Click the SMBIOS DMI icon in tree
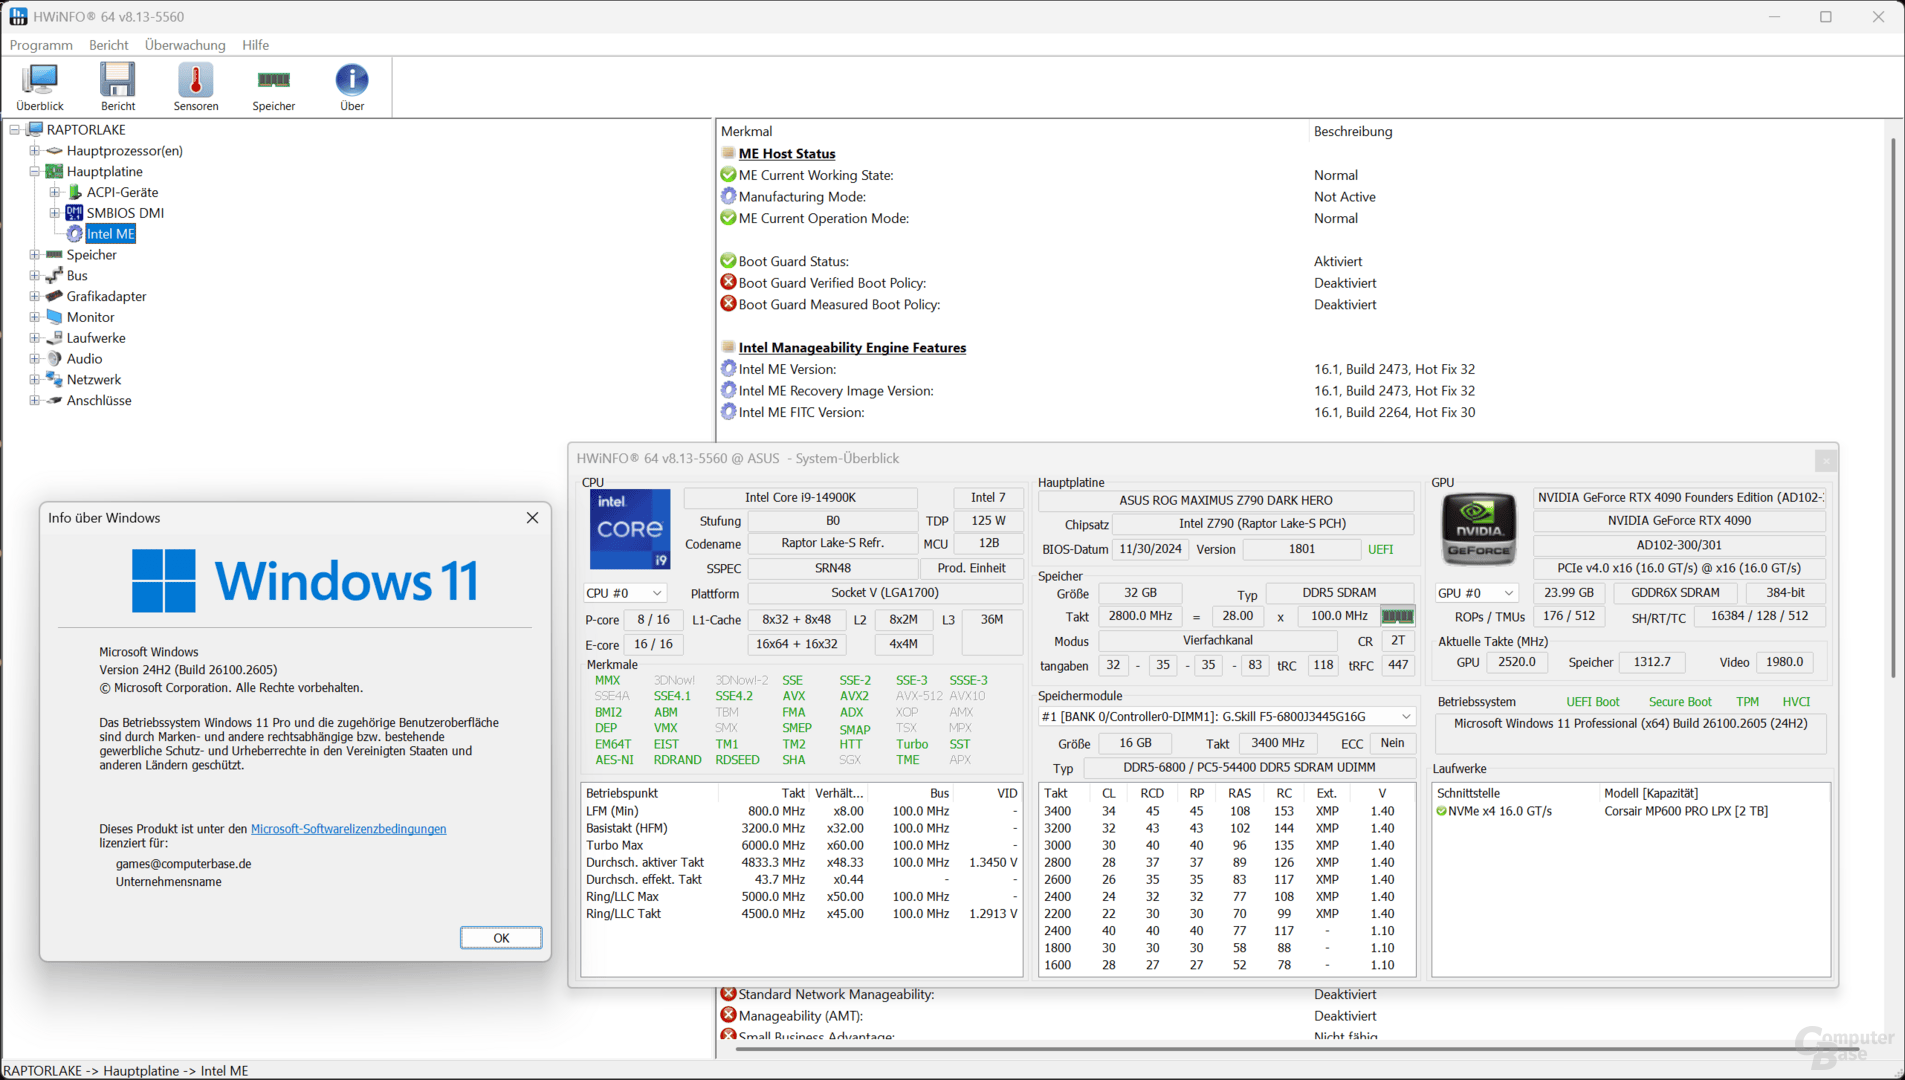 click(74, 213)
